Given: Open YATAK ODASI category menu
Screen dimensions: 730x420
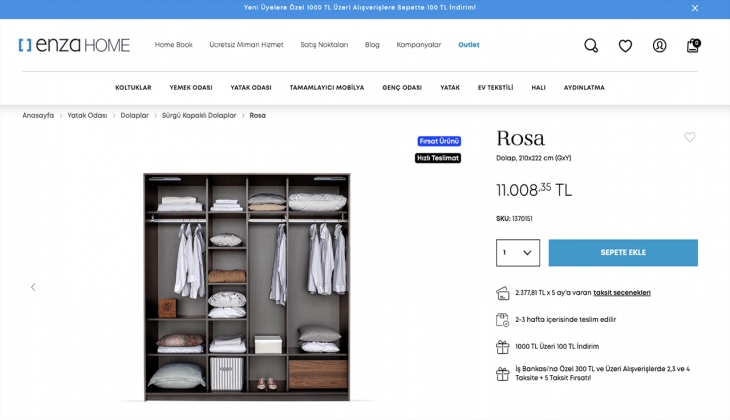Looking at the screenshot, I should (251, 88).
